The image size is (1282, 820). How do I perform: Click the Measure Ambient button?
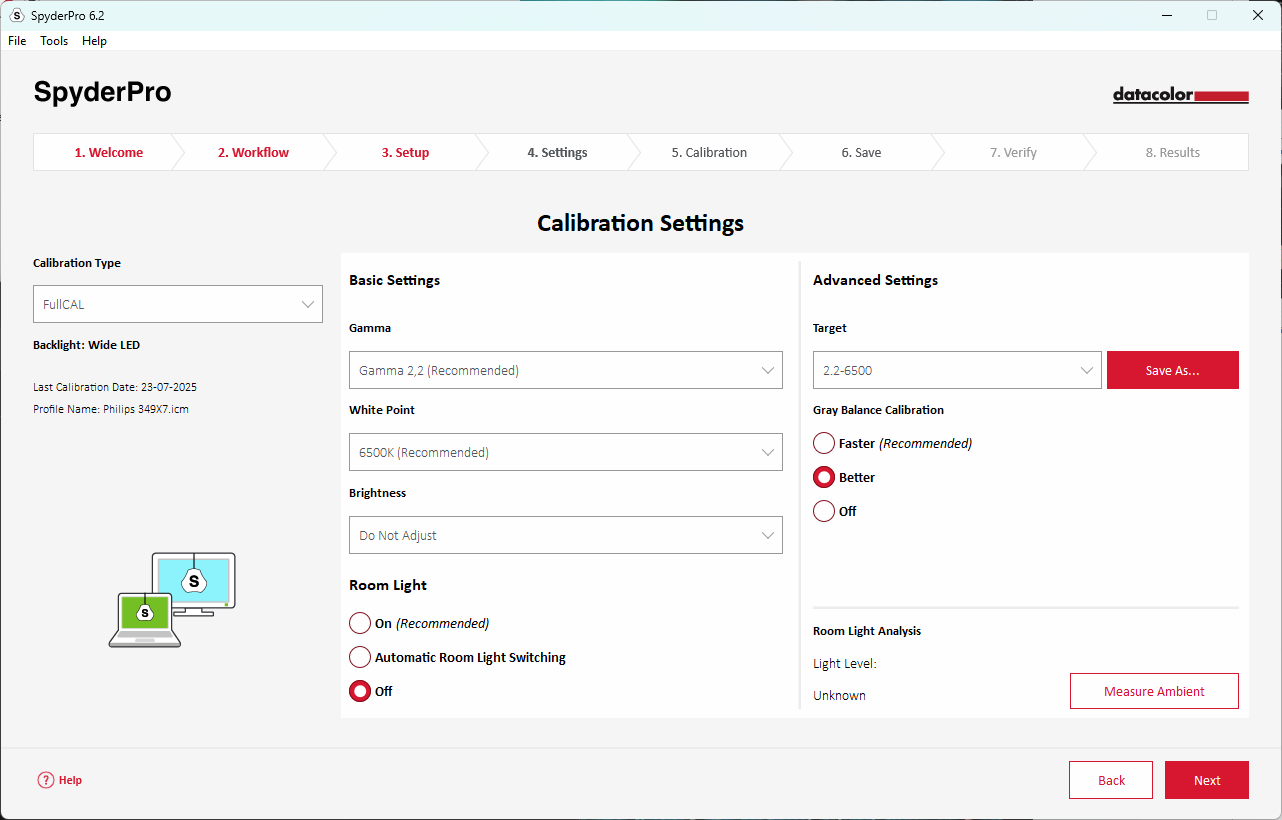coord(1153,691)
